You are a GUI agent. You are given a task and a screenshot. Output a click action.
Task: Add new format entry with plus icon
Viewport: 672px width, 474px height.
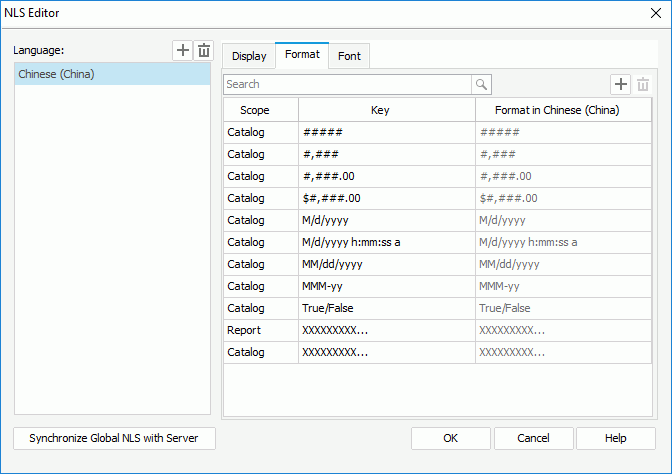(x=621, y=85)
